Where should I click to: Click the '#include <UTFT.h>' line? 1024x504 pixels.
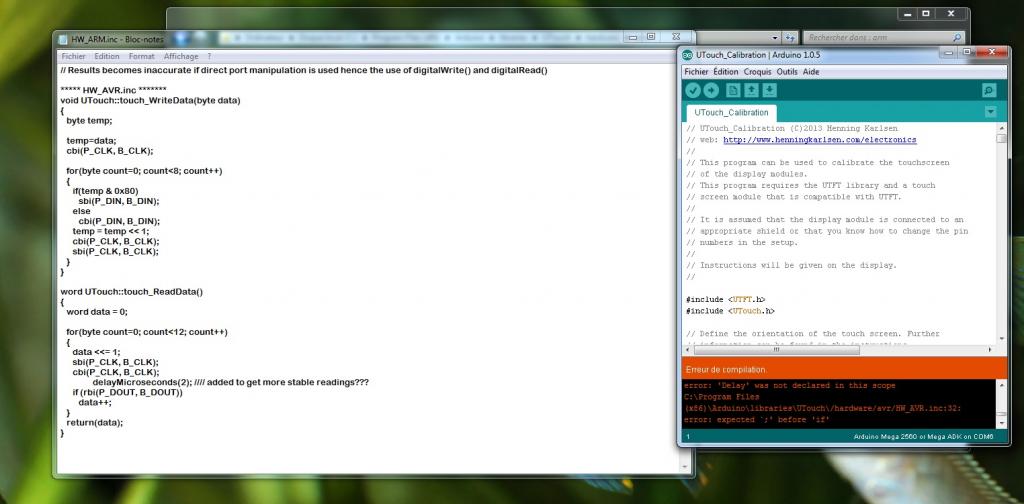click(726, 299)
